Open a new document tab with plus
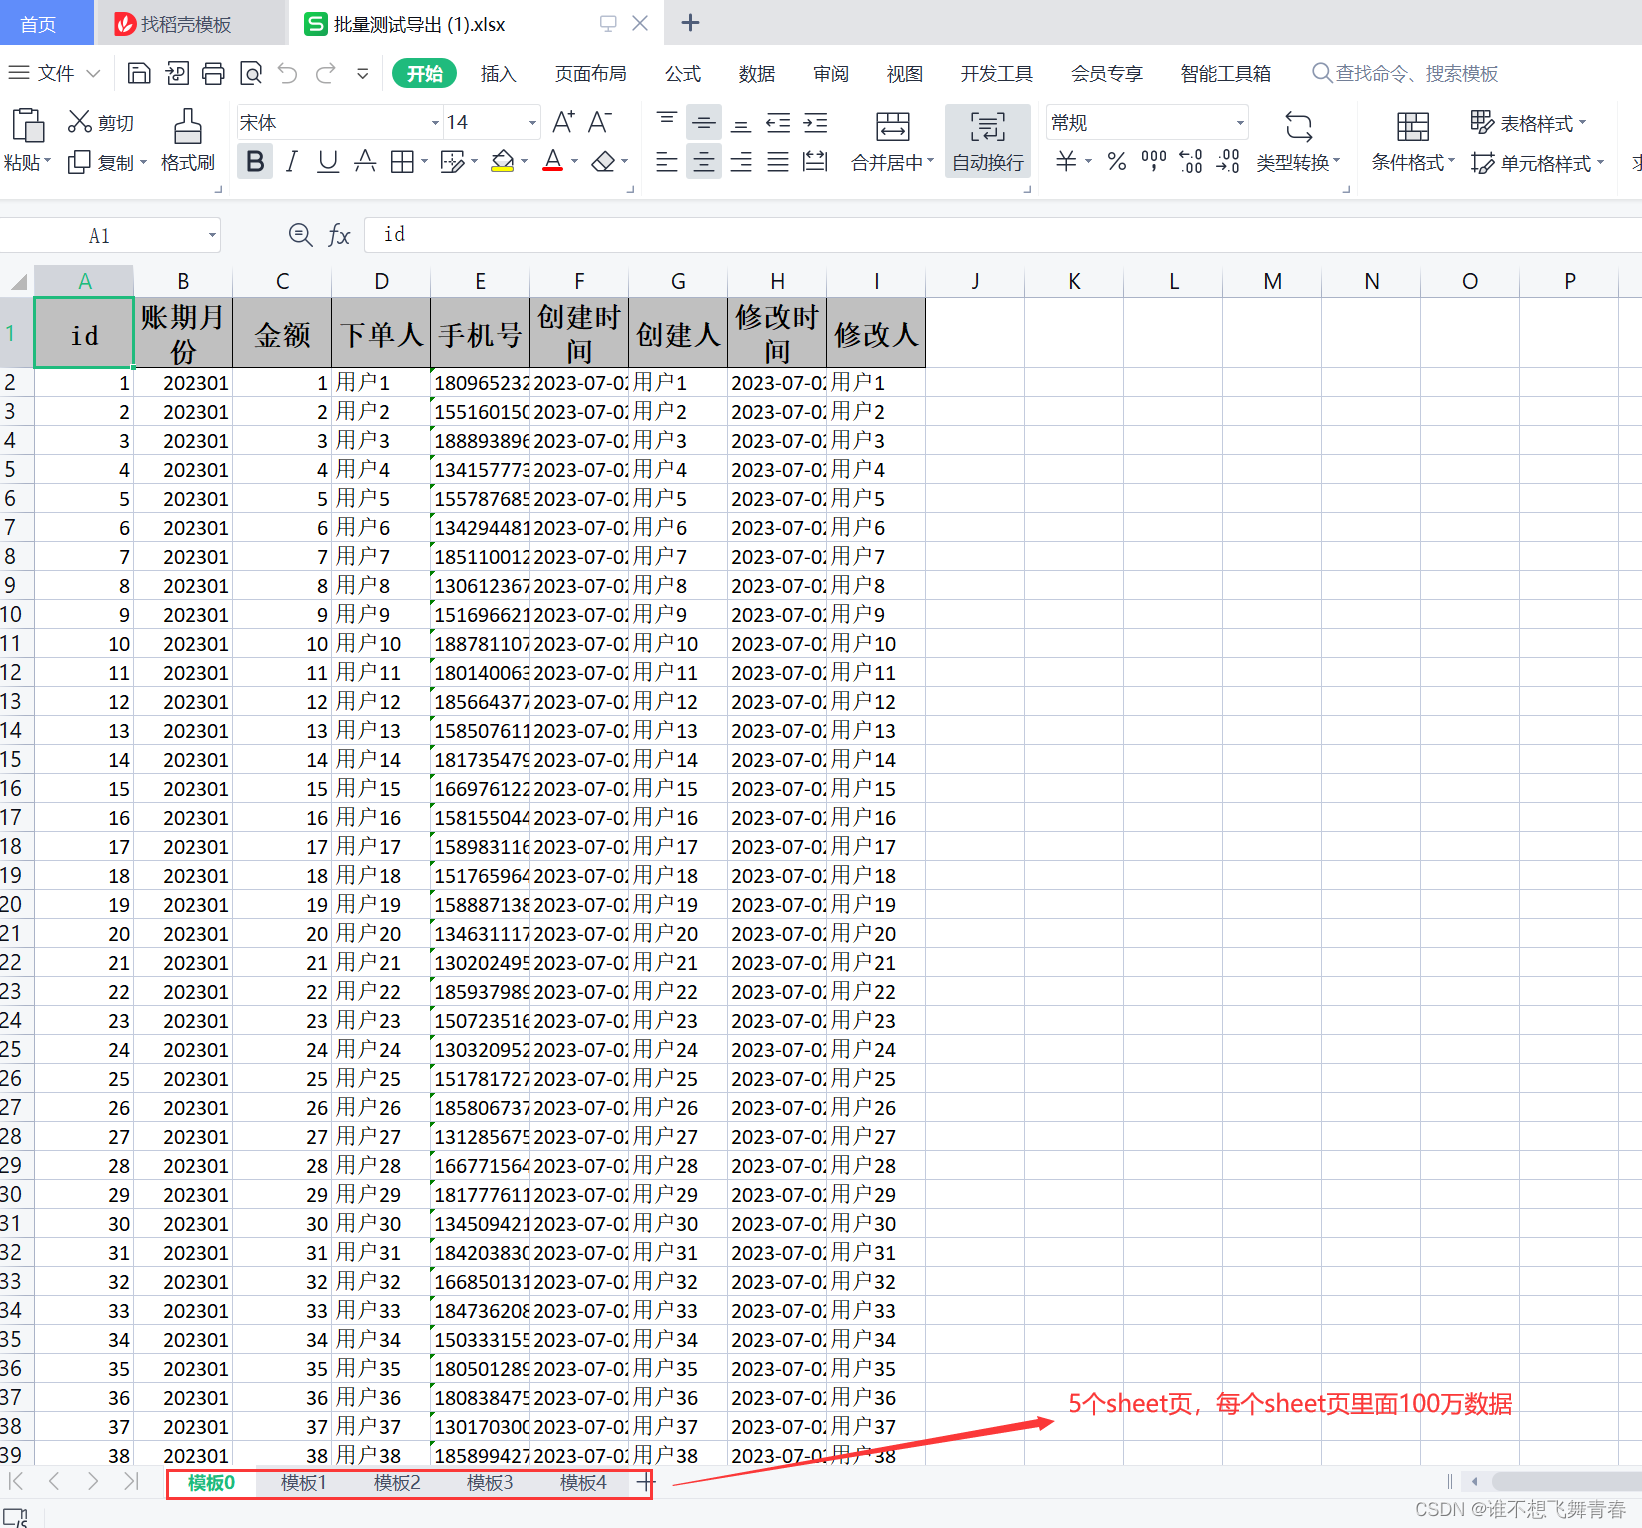Image resolution: width=1642 pixels, height=1528 pixels. (690, 23)
